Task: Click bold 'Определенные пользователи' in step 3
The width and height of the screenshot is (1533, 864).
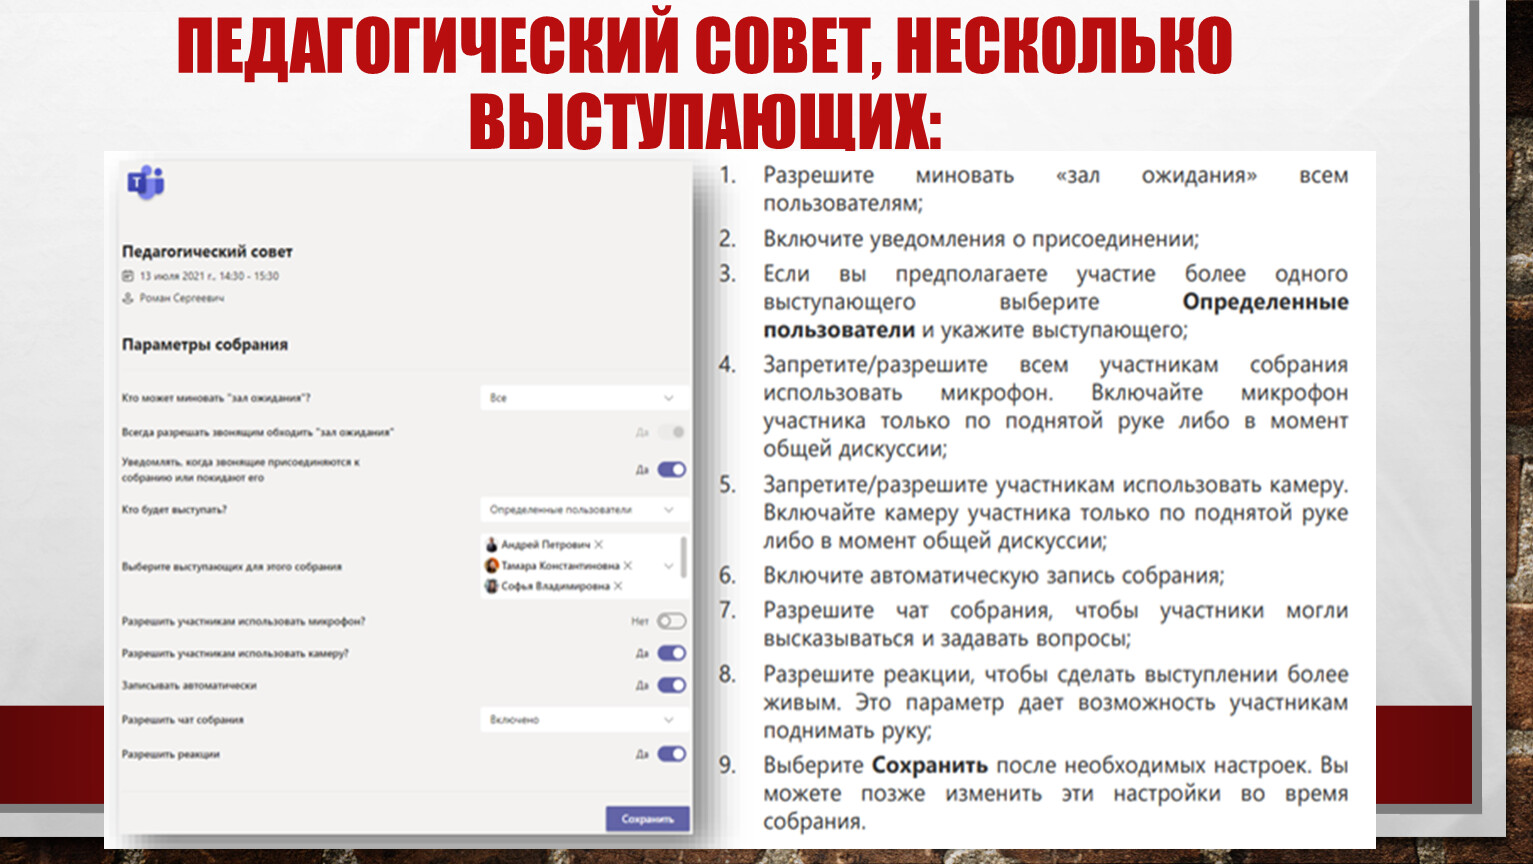Action: 1056,316
